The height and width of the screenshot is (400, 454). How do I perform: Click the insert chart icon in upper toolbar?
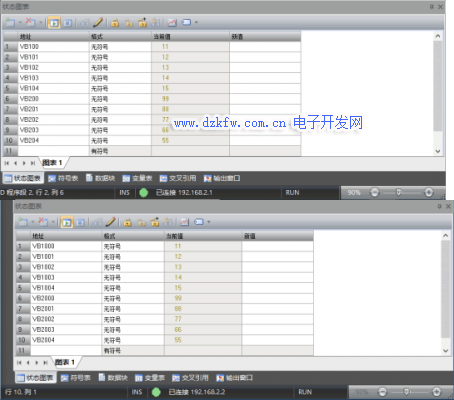(10, 22)
